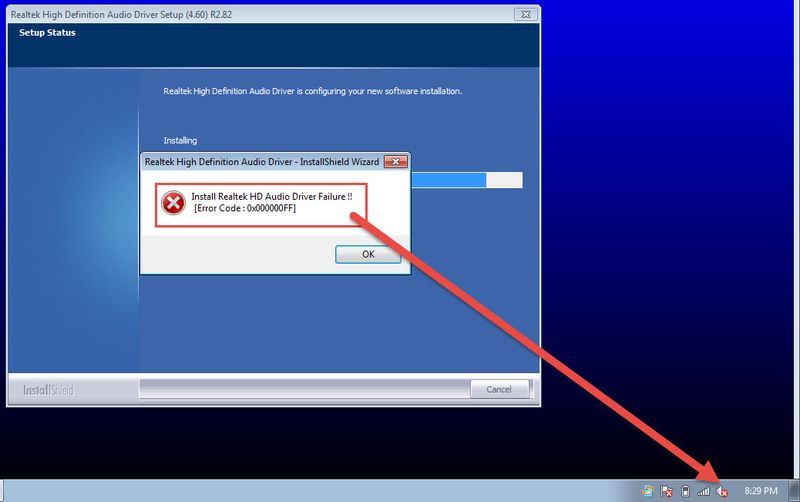Viewport: 800px width, 502px height.
Task: Click the 8:29 PM system clock
Action: pyautogui.click(x=761, y=491)
